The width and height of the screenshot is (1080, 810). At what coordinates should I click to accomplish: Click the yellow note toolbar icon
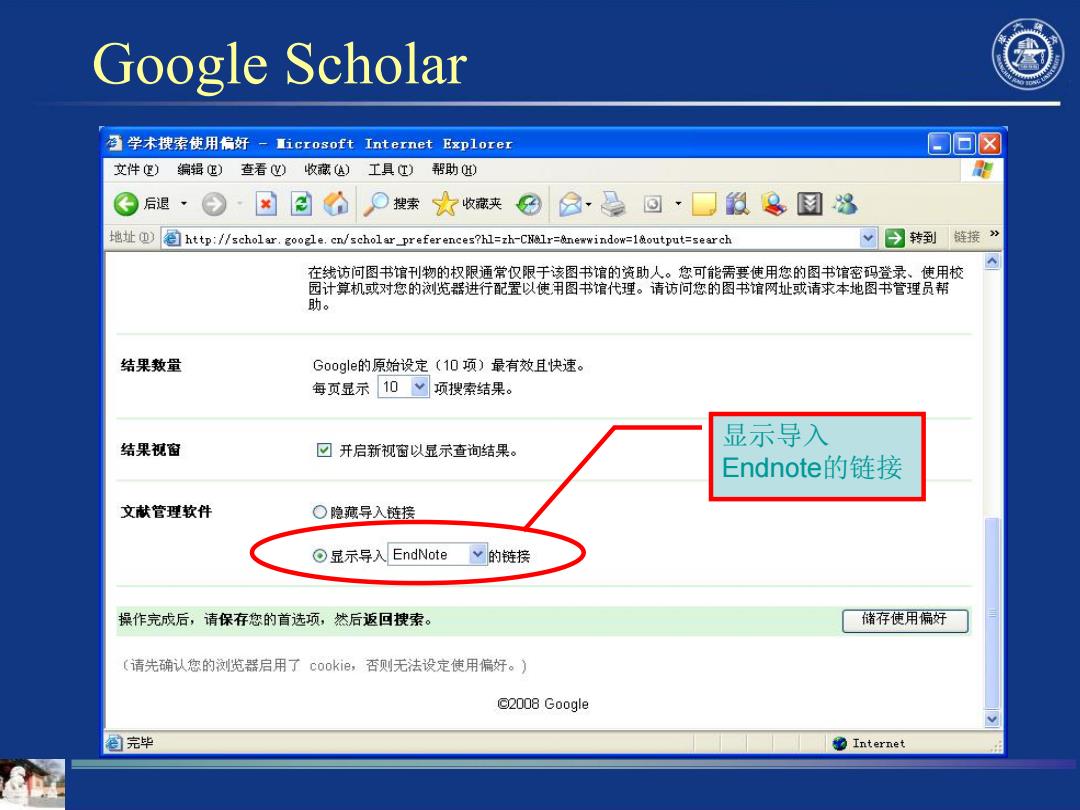703,204
